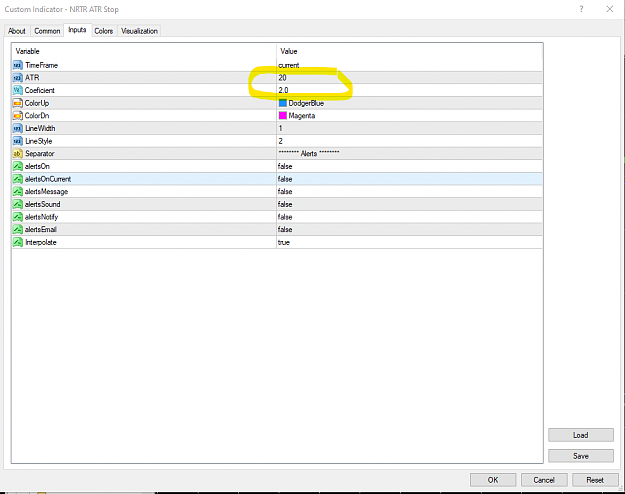Click the Cancel button
The height and width of the screenshot is (494, 625).
[x=544, y=480]
